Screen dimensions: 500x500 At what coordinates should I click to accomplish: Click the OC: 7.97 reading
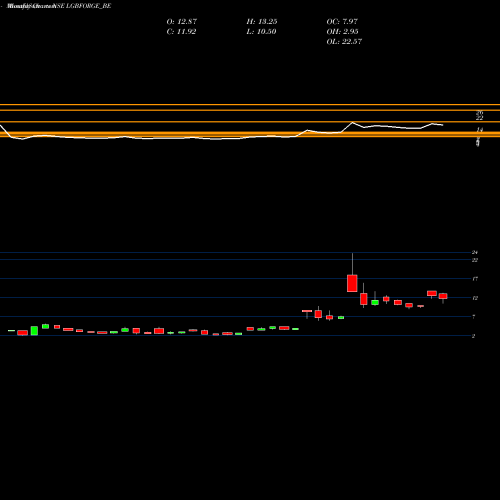(342, 21)
